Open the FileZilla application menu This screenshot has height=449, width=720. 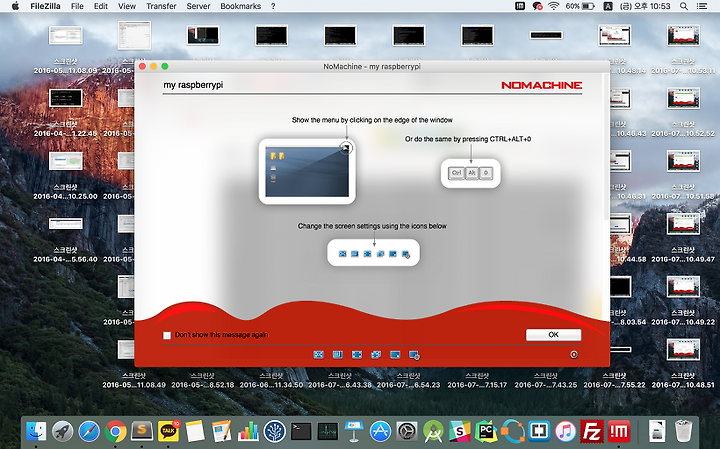click(x=45, y=6)
